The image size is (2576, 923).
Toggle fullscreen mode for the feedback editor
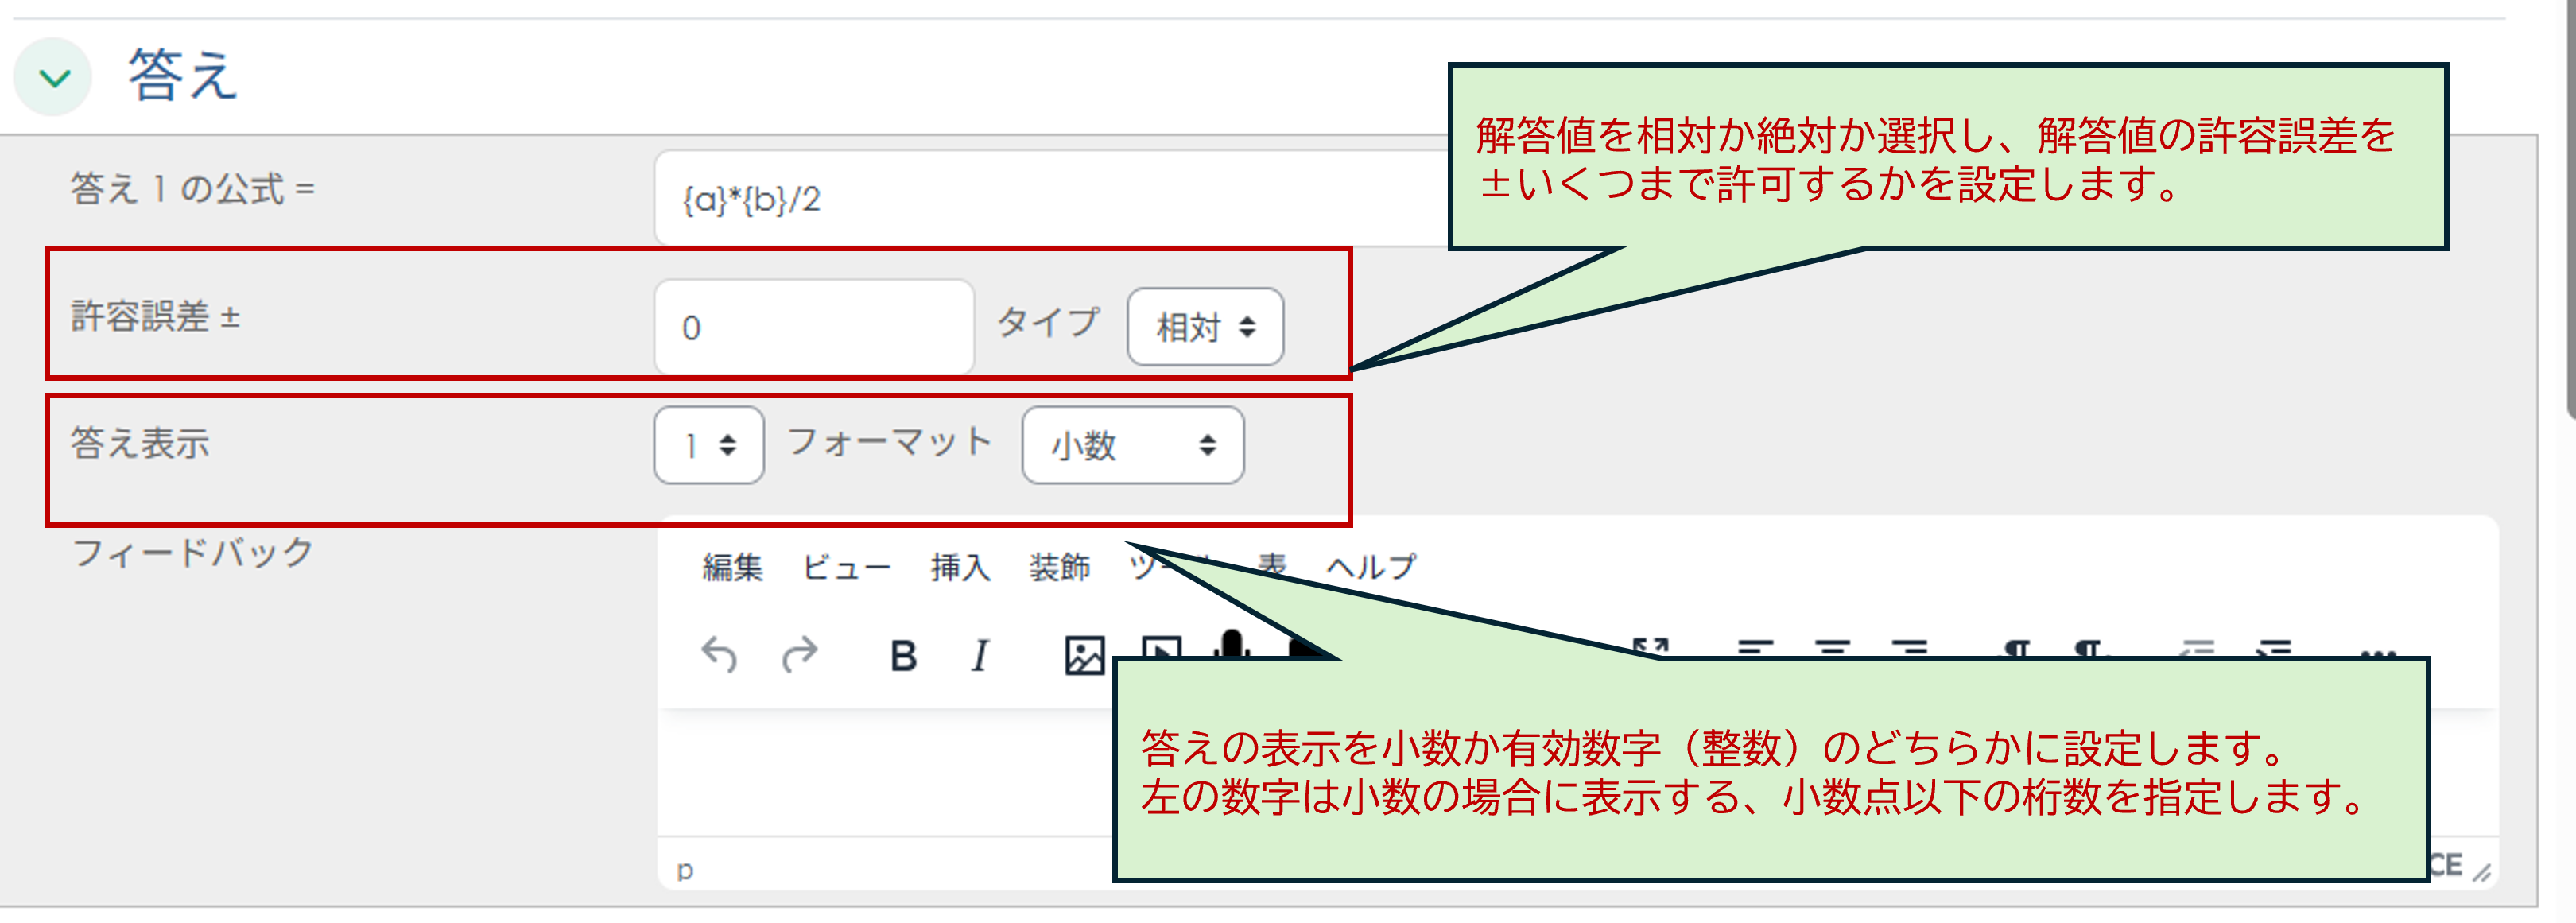click(x=1650, y=648)
